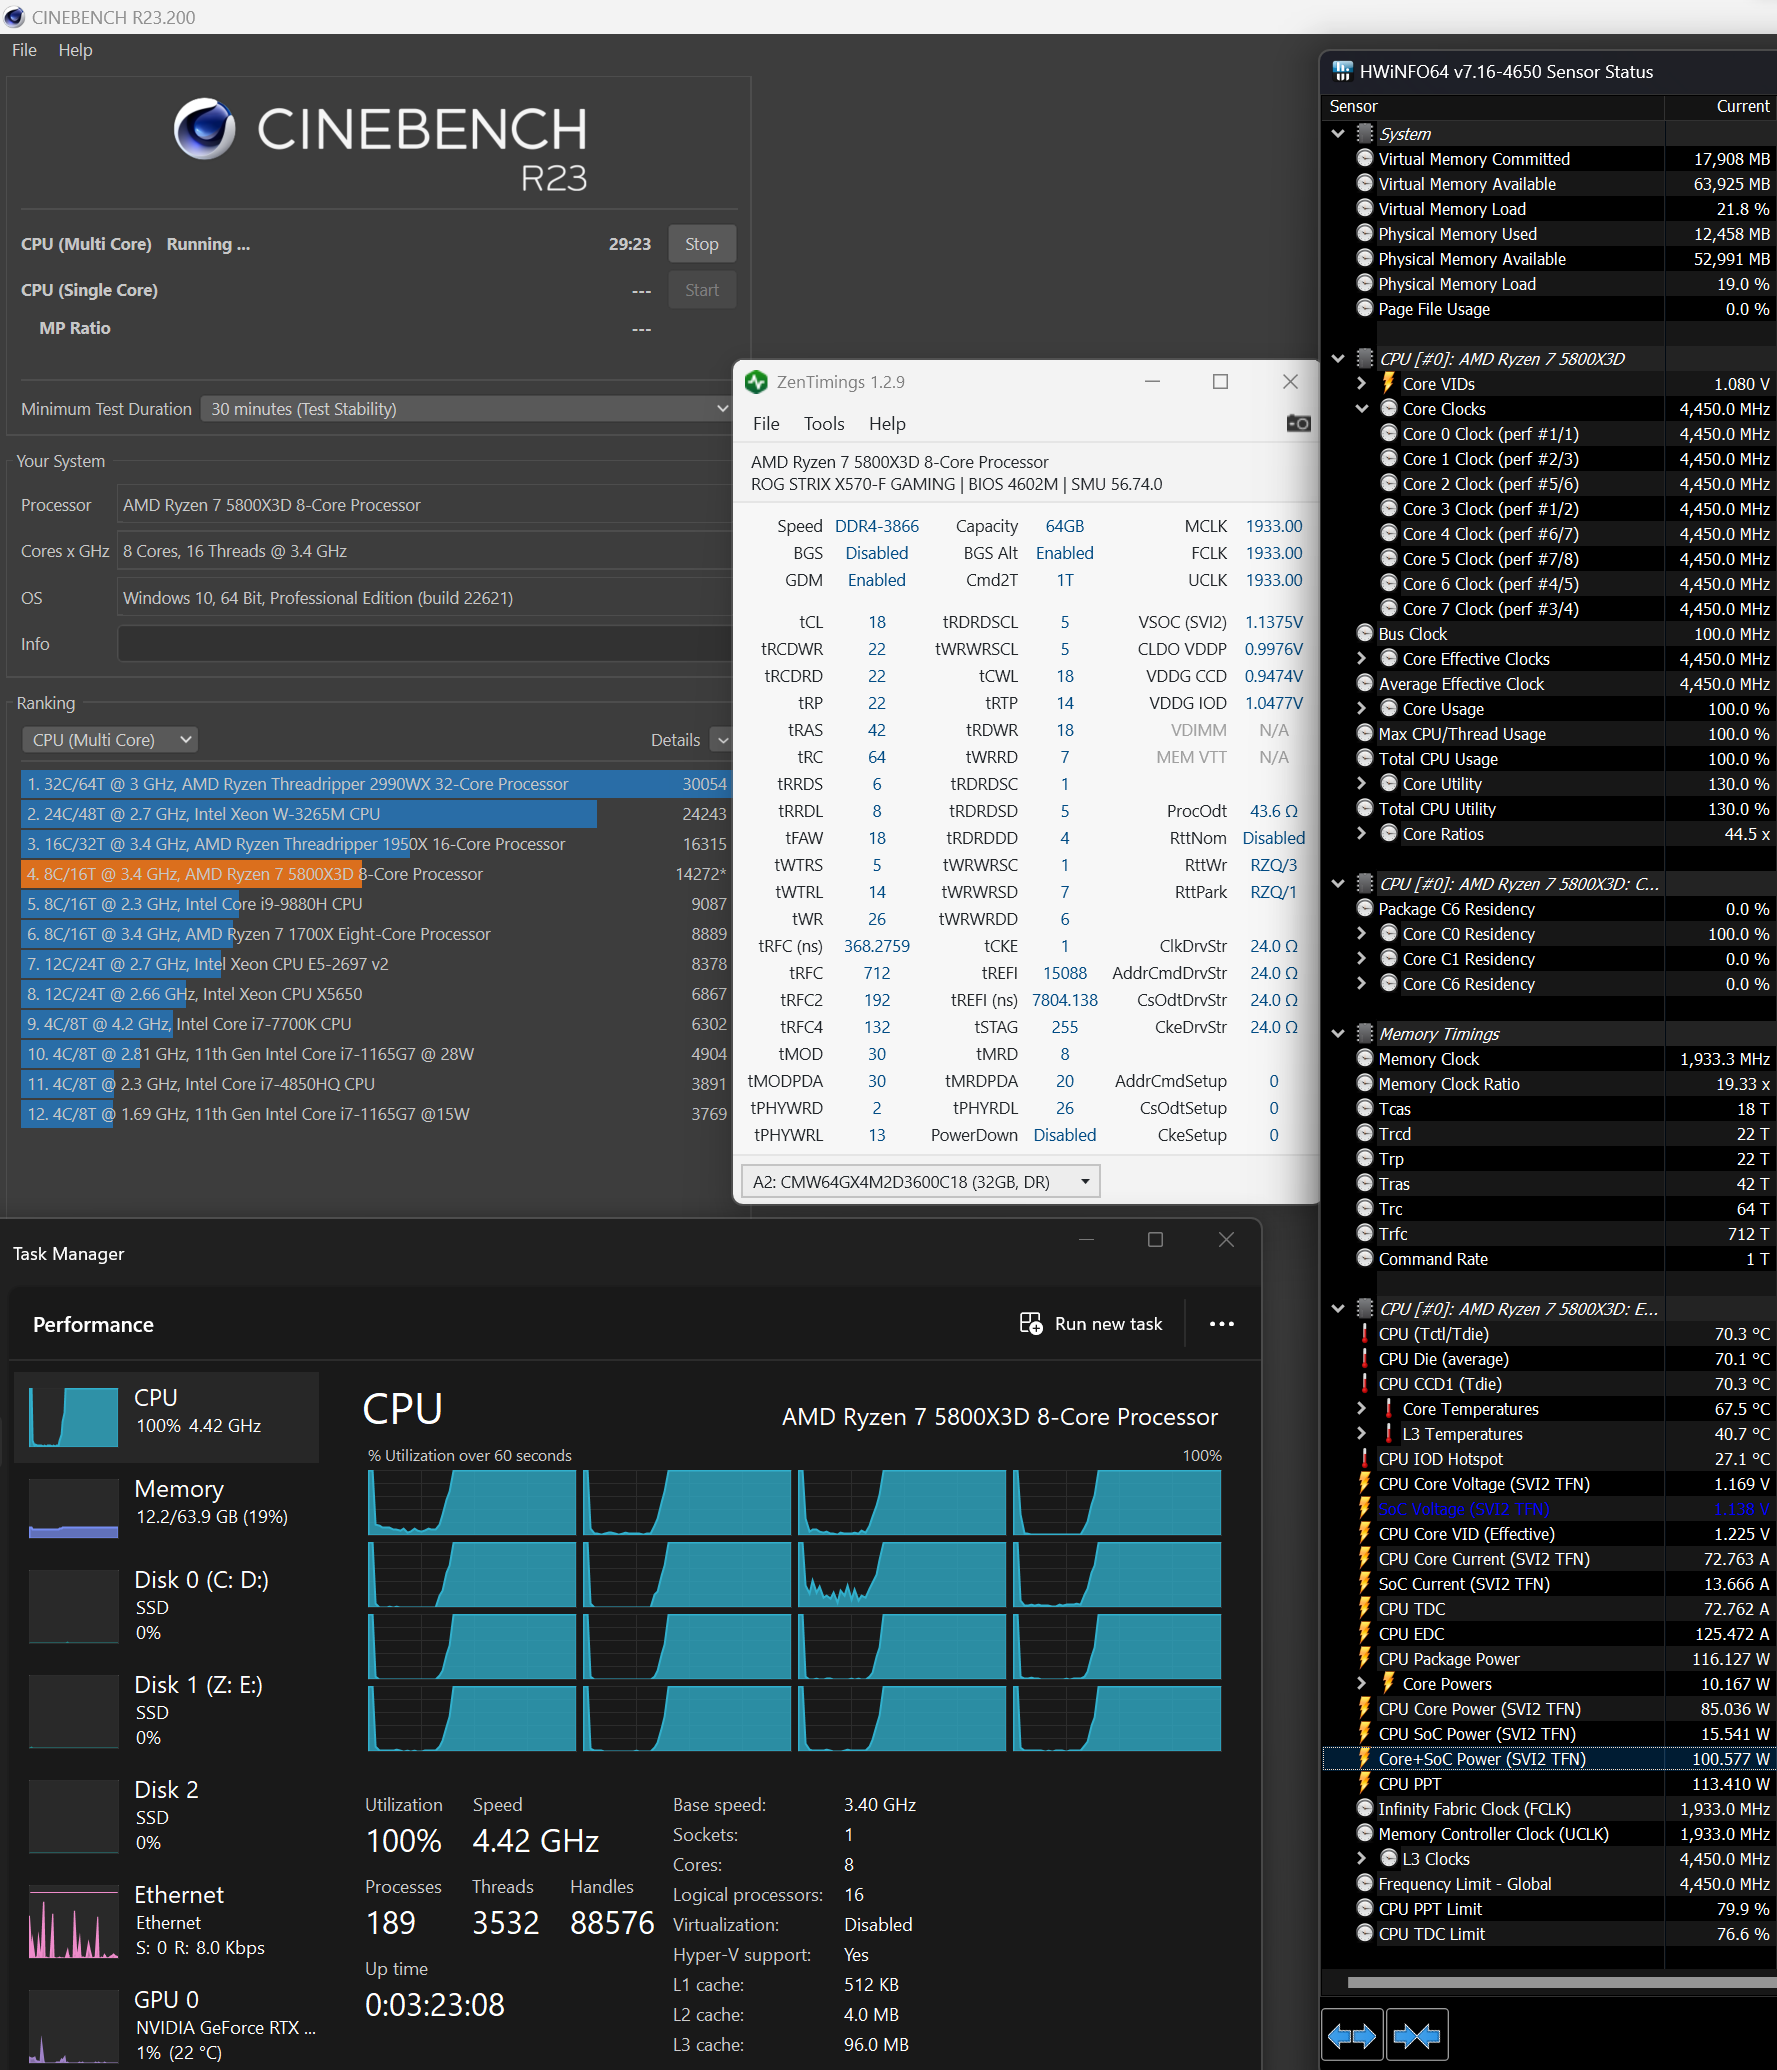
Task: Click the greyed Start button for Single Core
Action: pos(702,290)
